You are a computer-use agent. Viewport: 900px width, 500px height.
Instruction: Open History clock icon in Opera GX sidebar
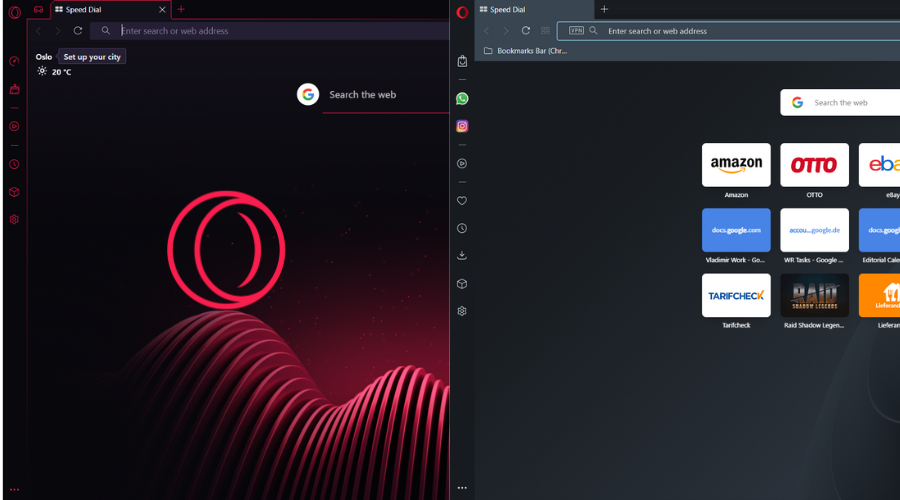(14, 164)
